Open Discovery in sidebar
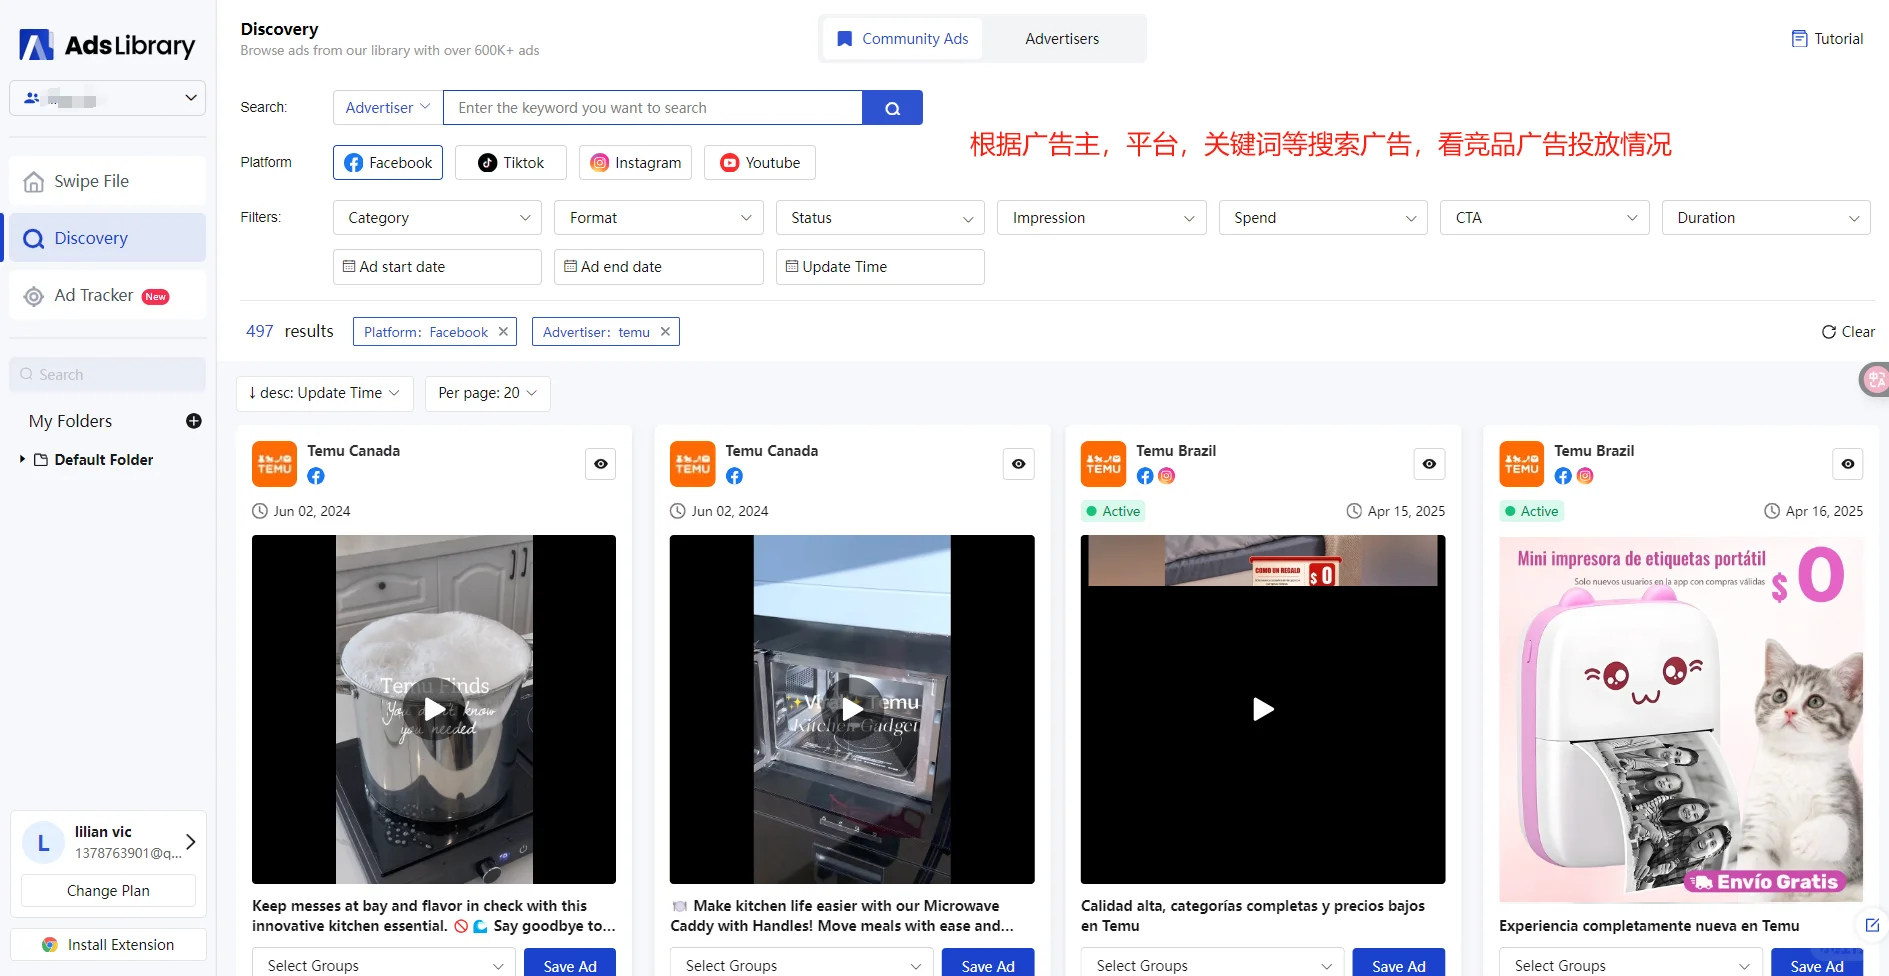1889x976 pixels. click(x=108, y=238)
